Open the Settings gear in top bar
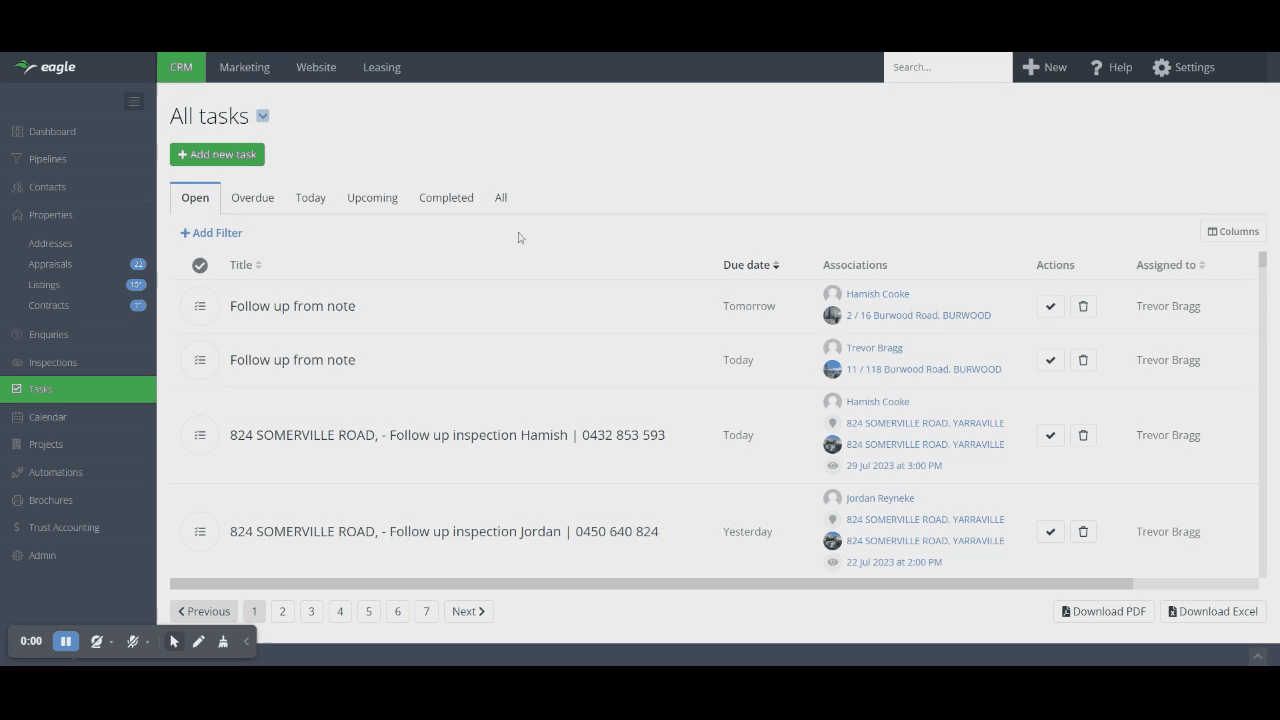Screen dimensions: 1280x720 pyautogui.click(x=1161, y=67)
